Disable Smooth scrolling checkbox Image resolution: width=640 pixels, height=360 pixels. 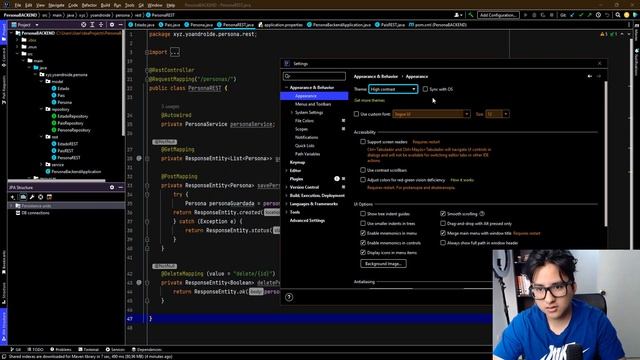(443, 213)
